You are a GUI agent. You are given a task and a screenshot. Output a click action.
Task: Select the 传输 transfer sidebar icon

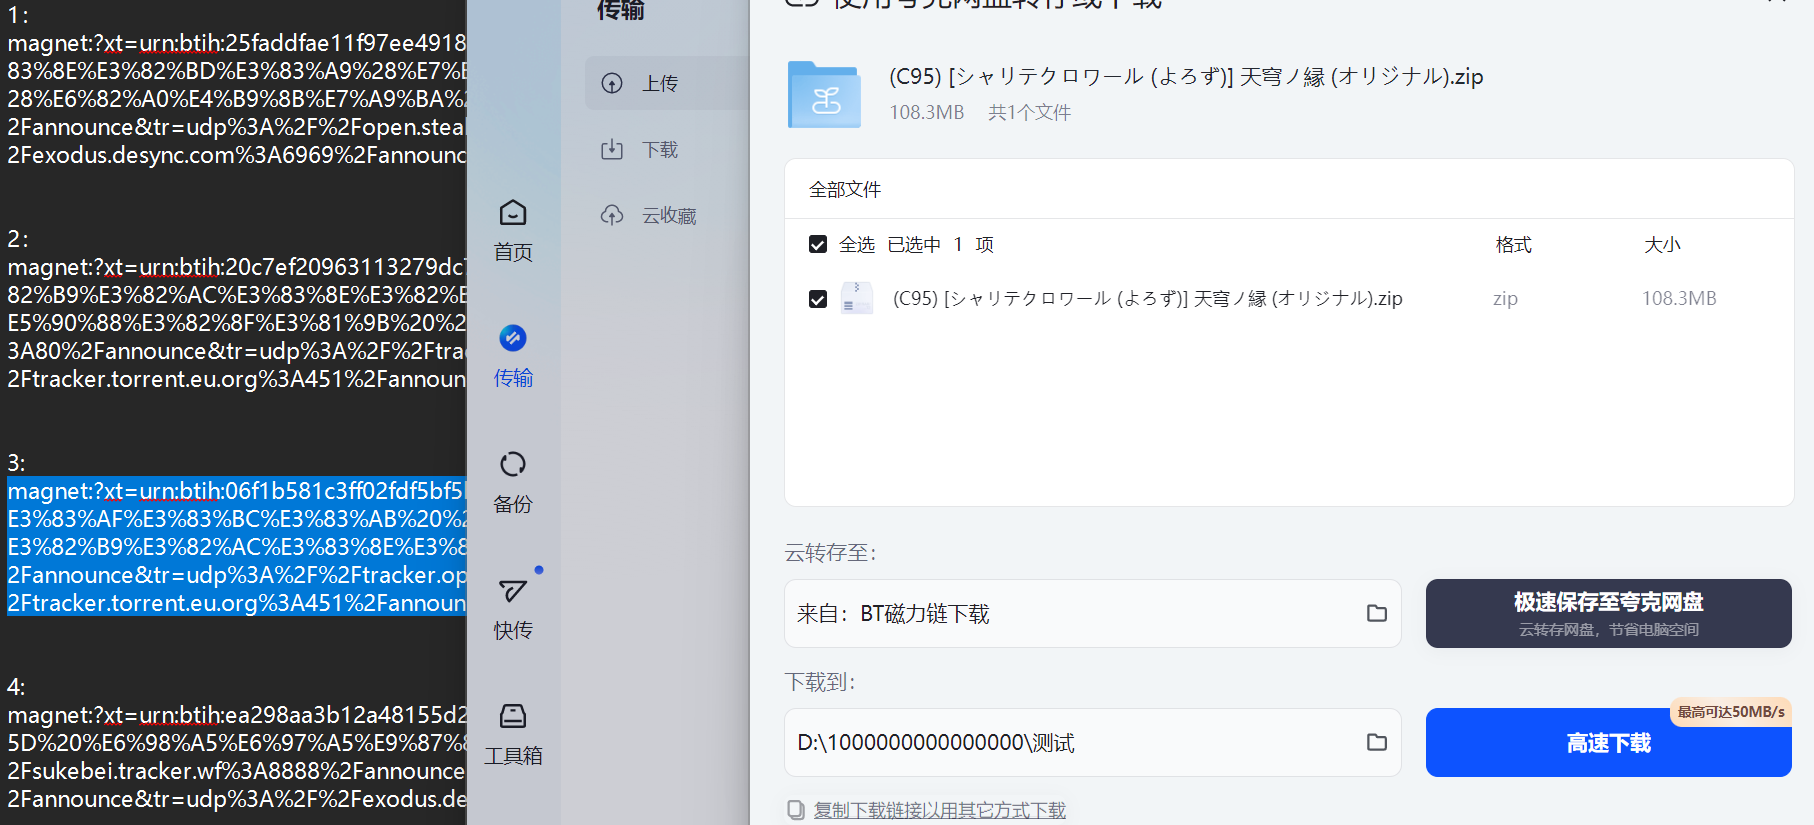click(x=513, y=356)
